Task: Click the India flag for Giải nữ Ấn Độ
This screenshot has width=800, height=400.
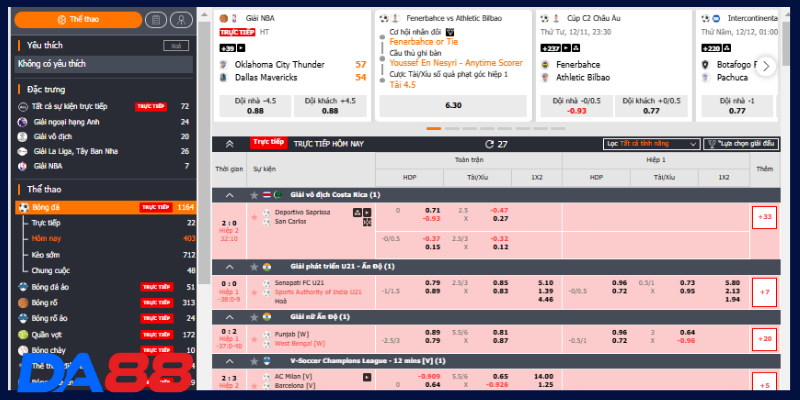Action: pos(267,317)
